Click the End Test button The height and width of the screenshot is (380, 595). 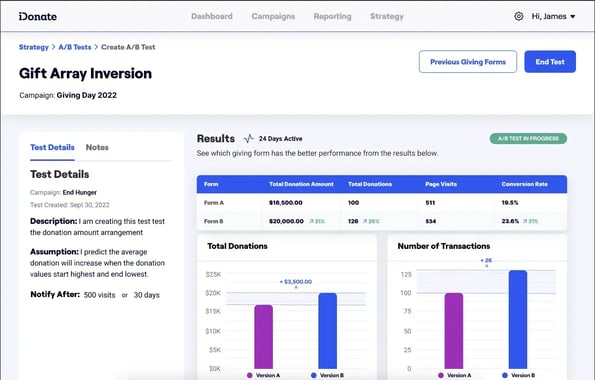coord(550,61)
